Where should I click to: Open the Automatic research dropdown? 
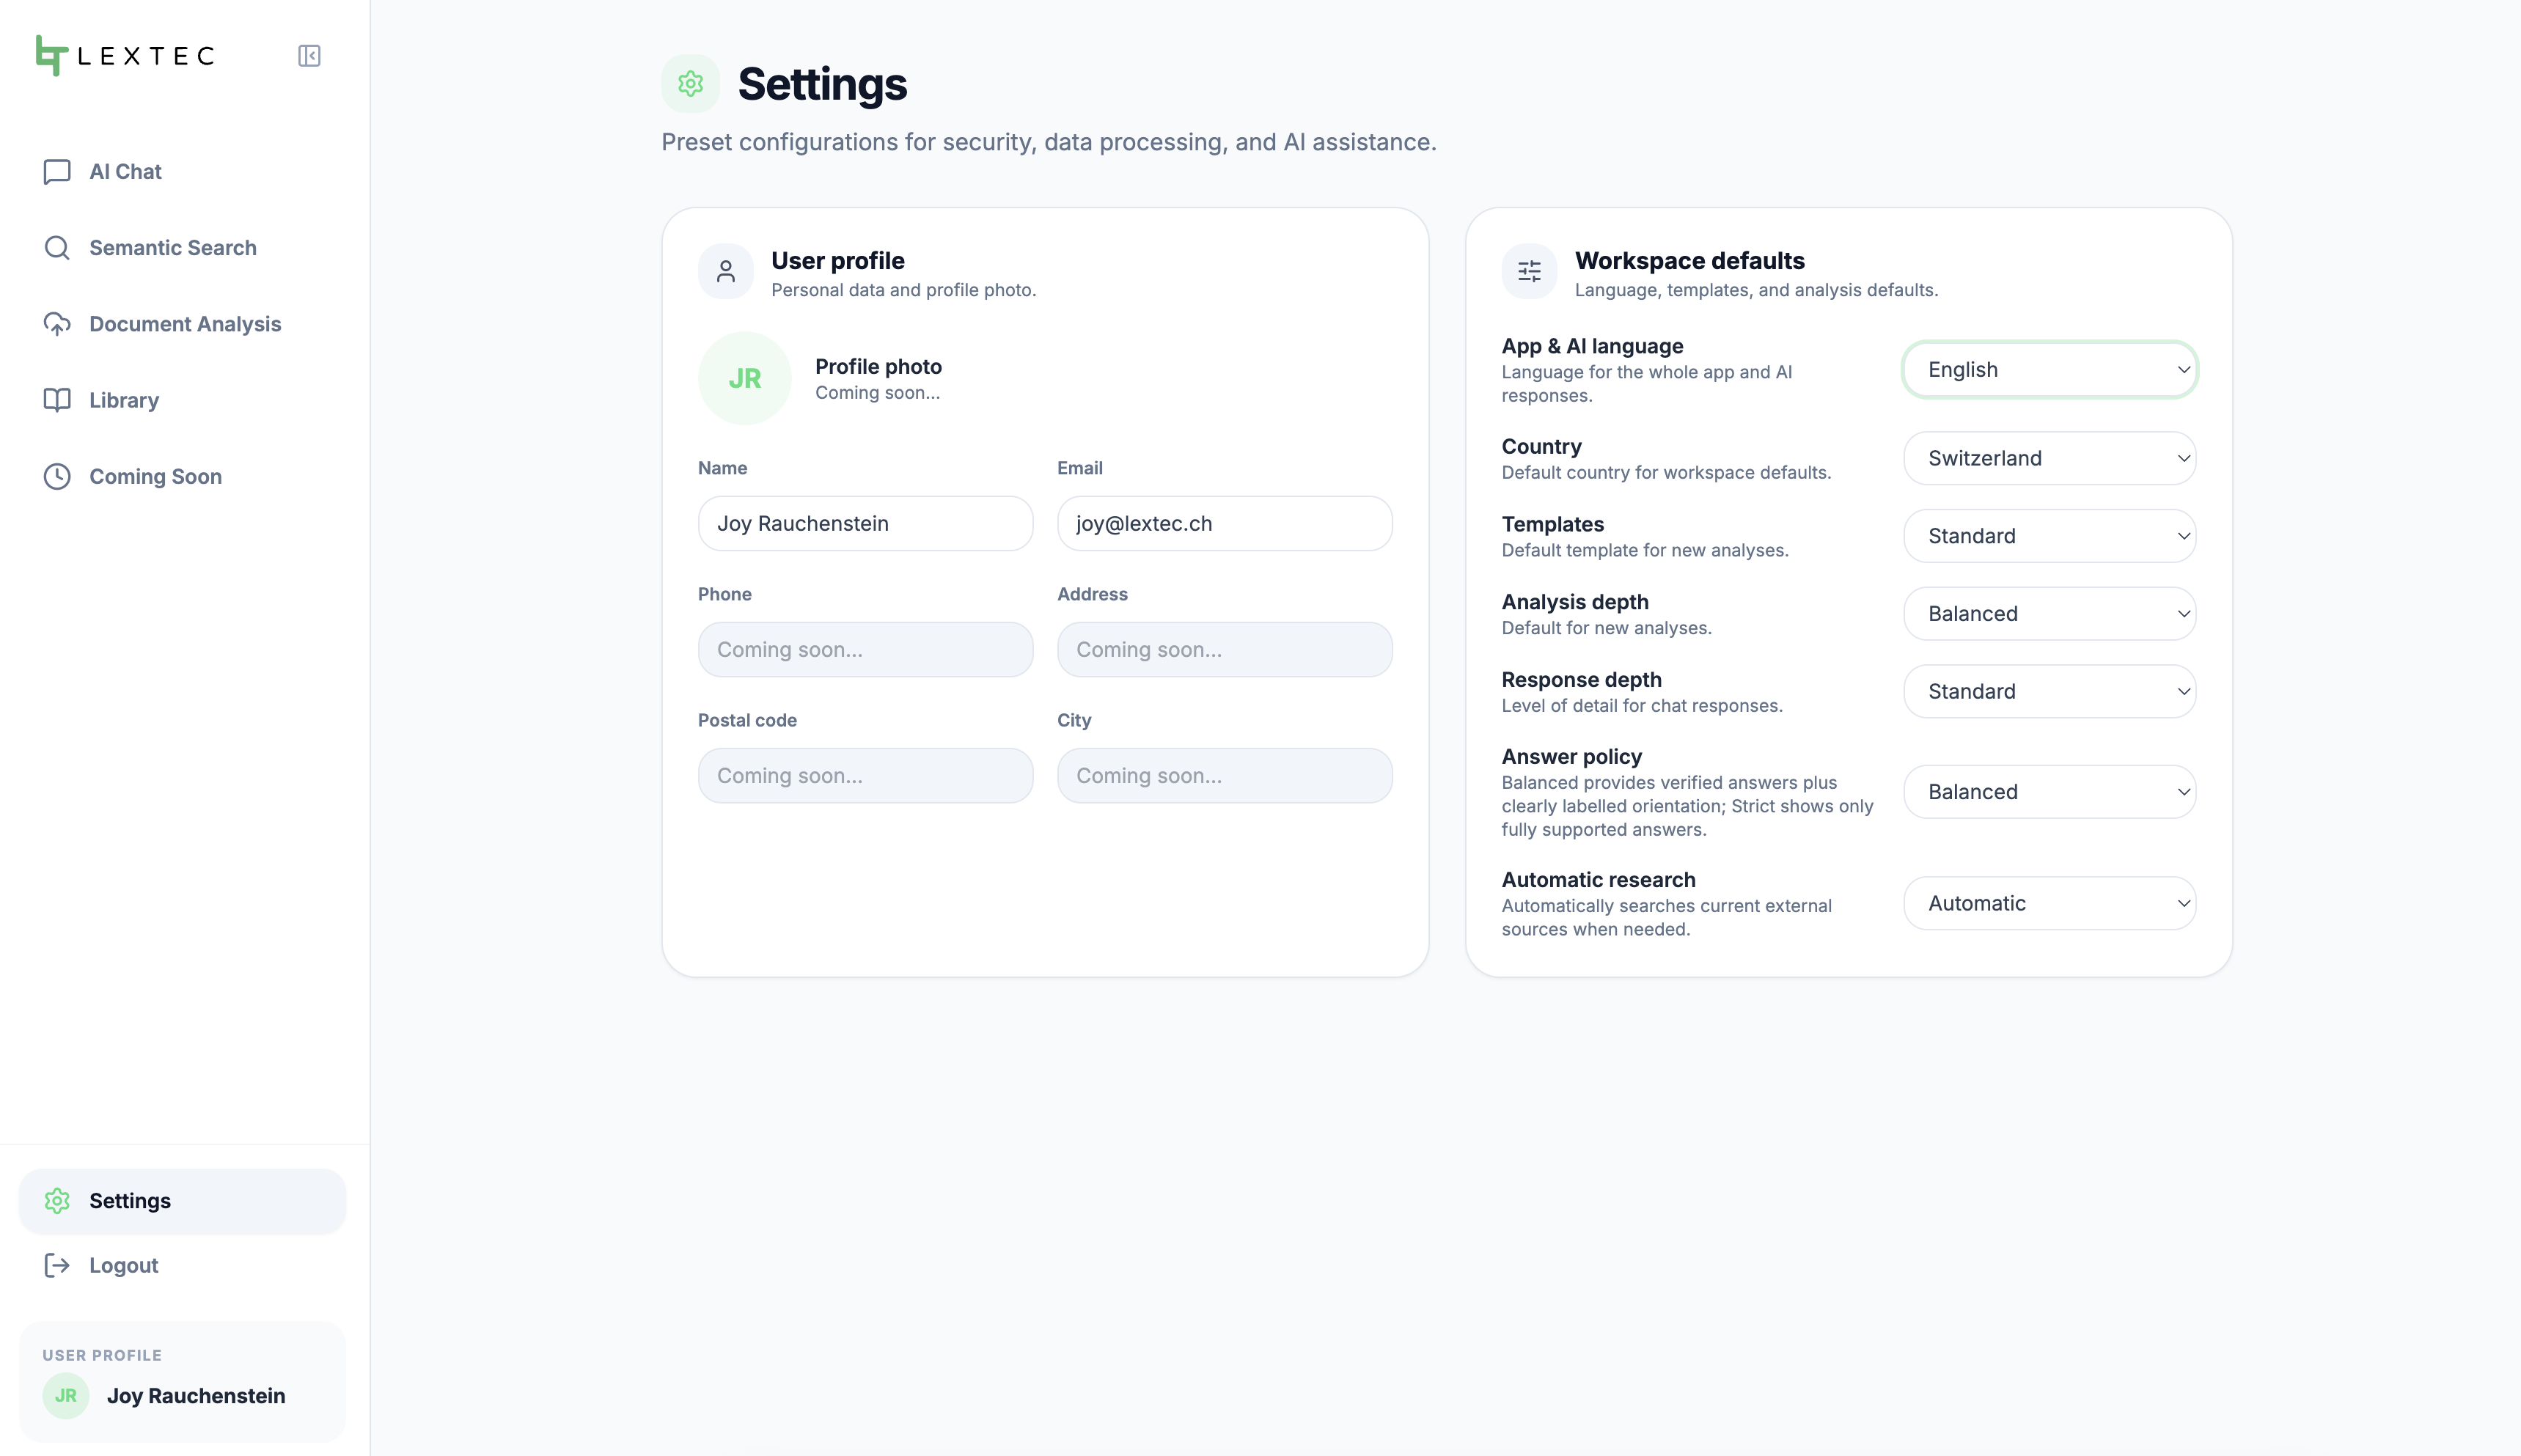[2049, 903]
